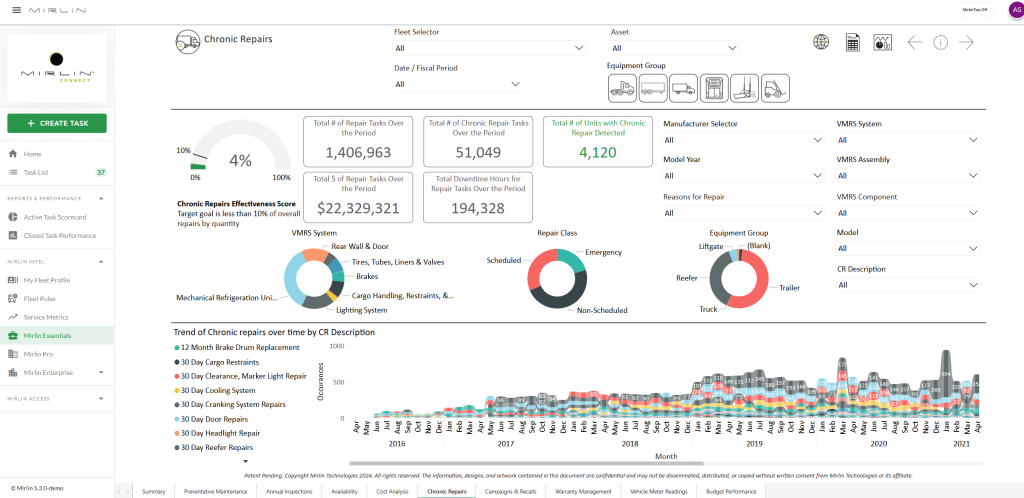
Task: Select the box truck equipment group icon
Action: click(683, 87)
